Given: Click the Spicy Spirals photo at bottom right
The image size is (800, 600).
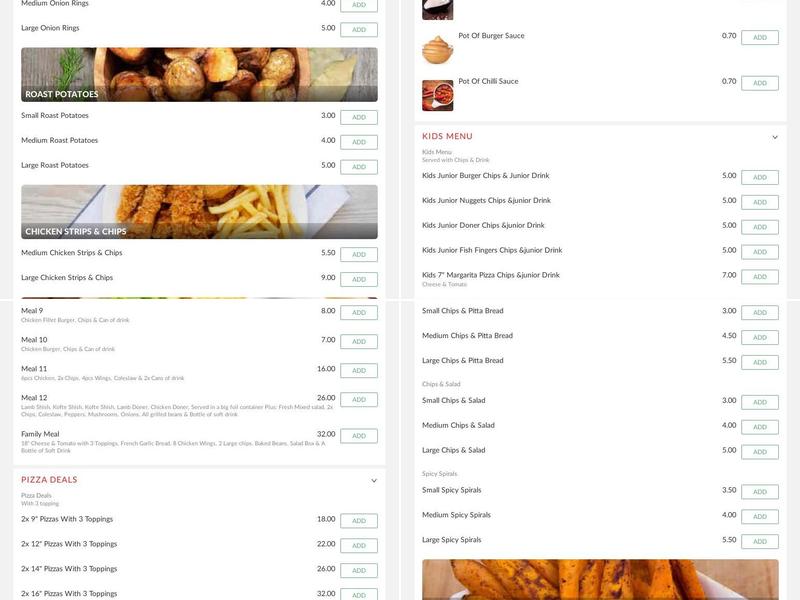Looking at the screenshot, I should pyautogui.click(x=600, y=580).
